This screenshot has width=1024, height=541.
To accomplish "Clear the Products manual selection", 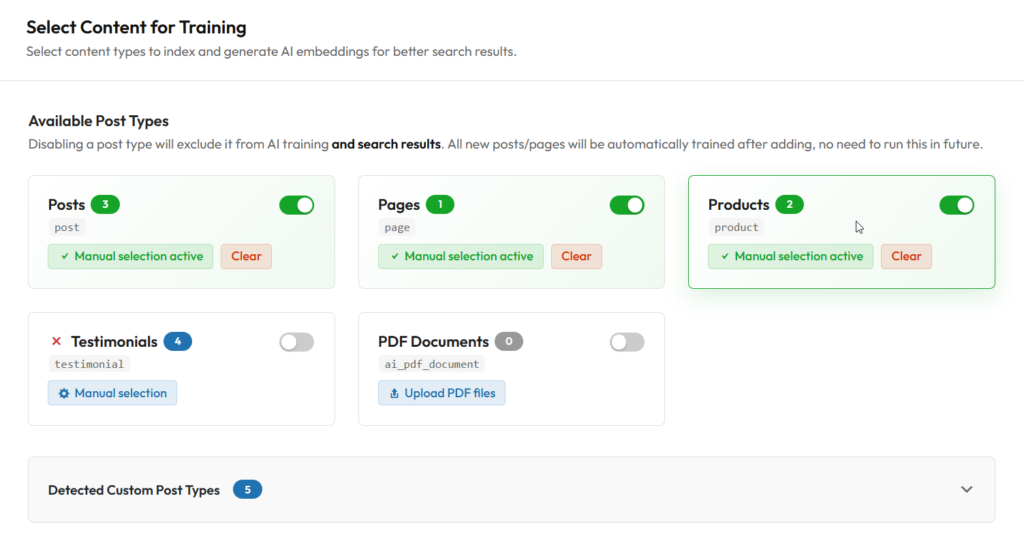I will pos(906,256).
